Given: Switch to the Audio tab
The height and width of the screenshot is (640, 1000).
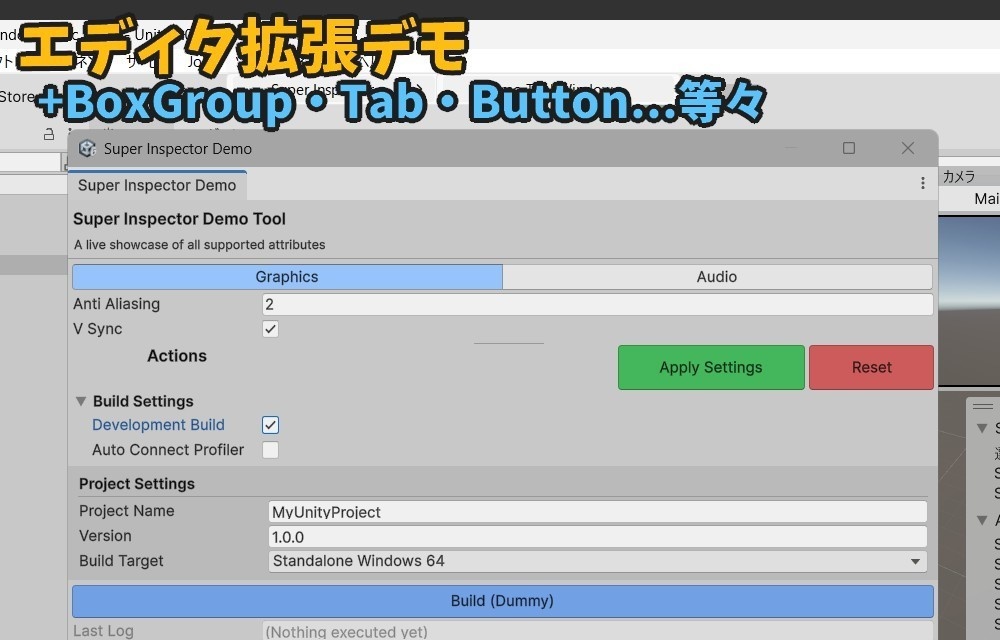Looking at the screenshot, I should click(x=717, y=276).
